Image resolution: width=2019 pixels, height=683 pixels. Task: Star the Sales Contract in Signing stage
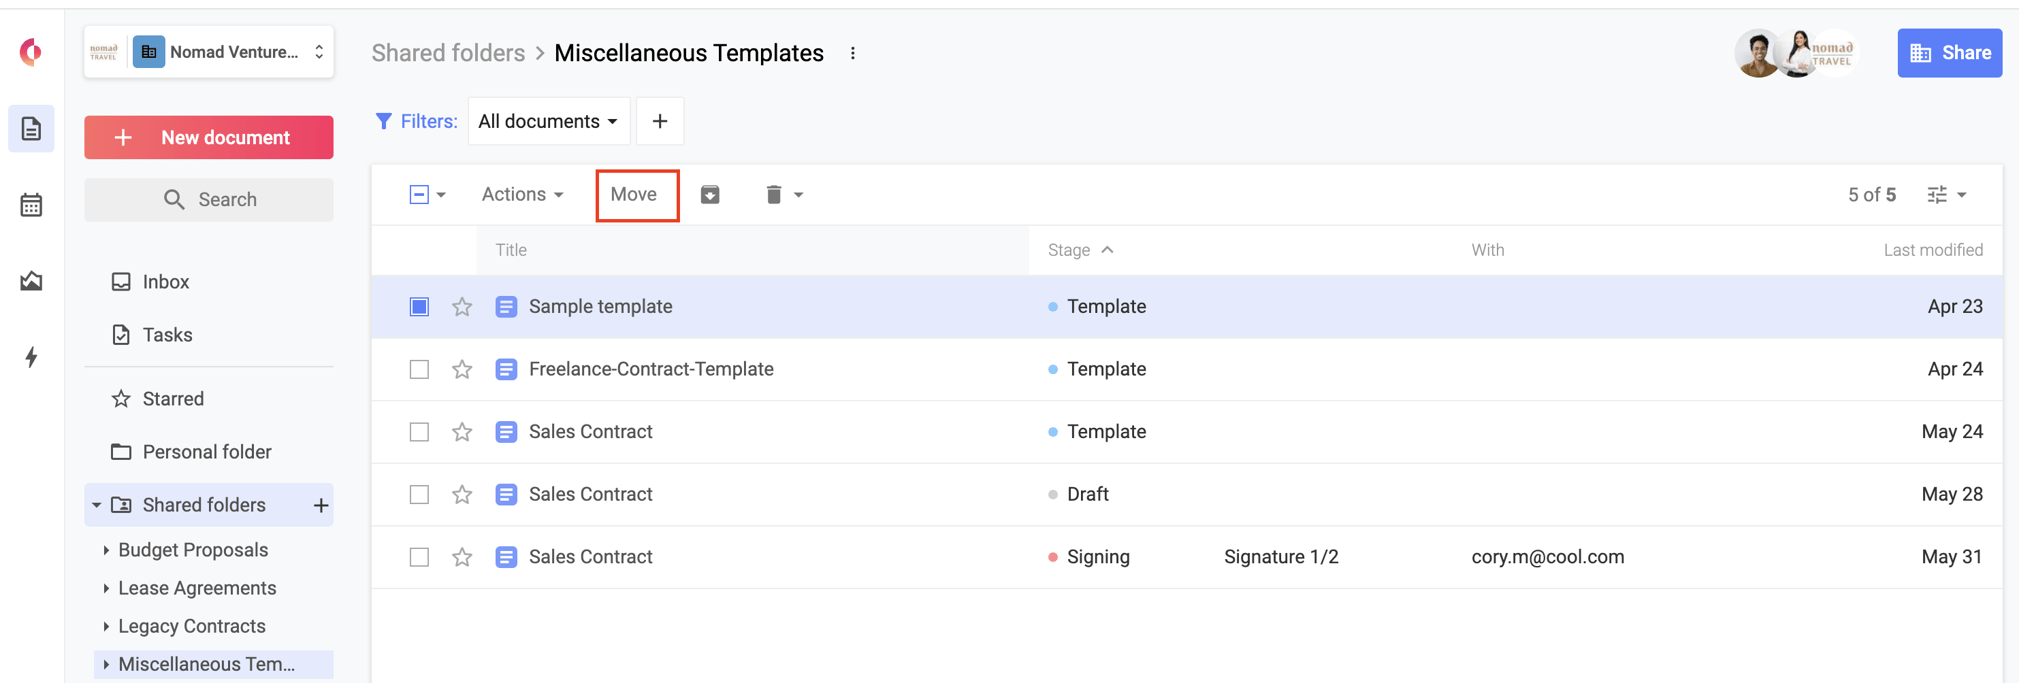coord(462,557)
